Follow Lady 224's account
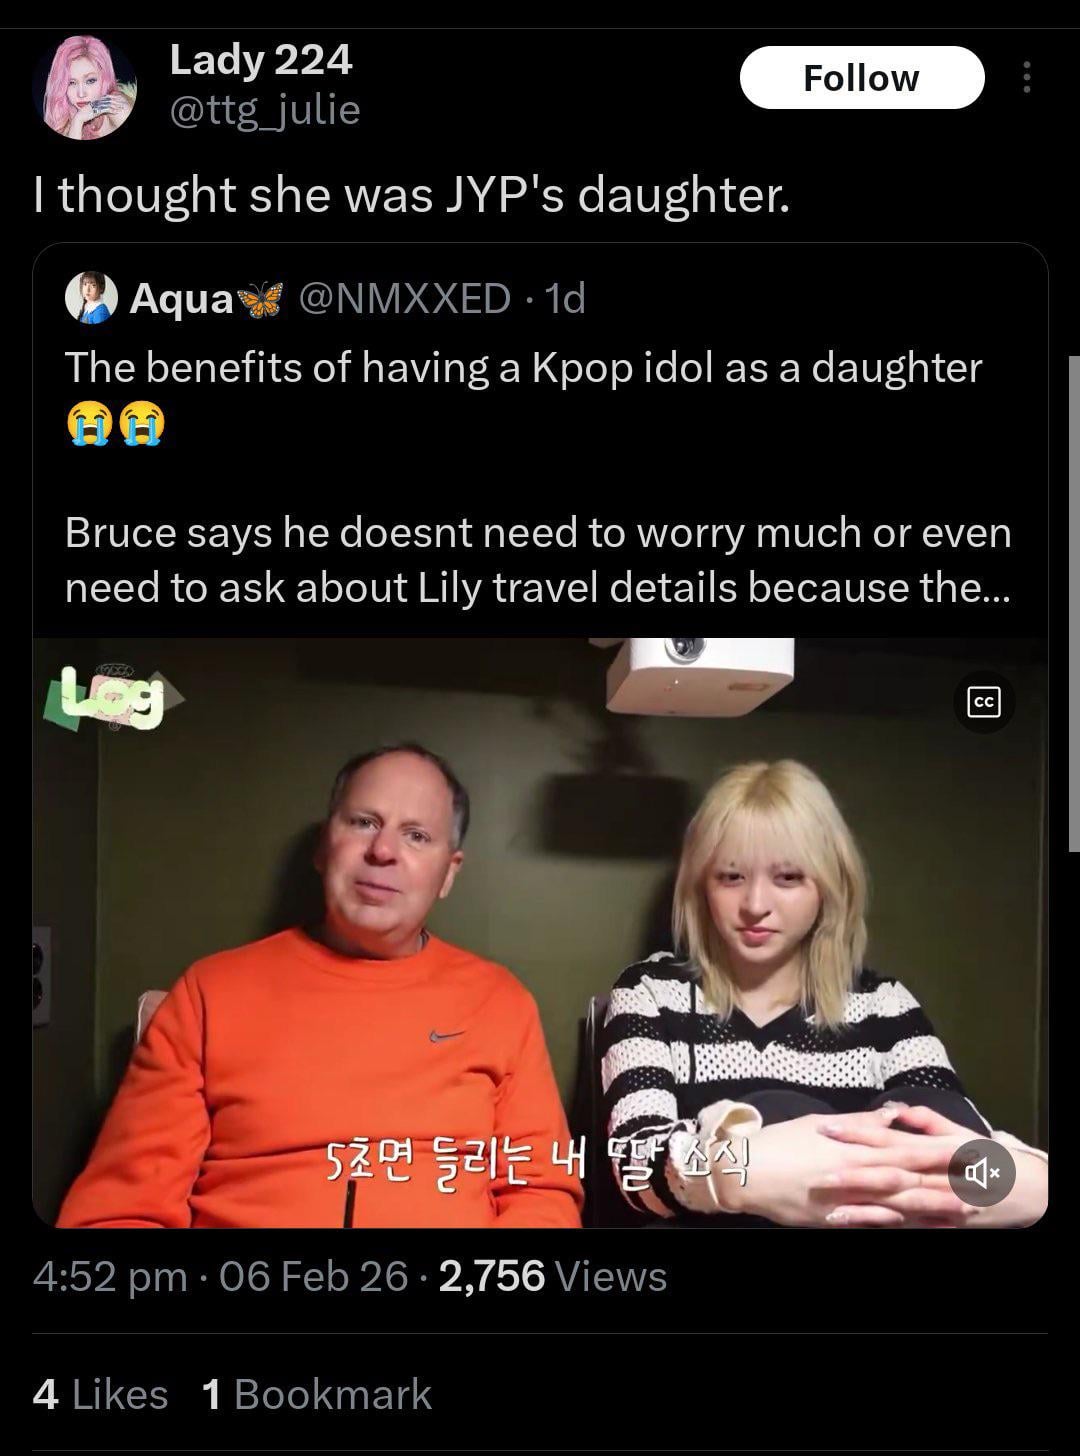The width and height of the screenshot is (1080, 1456). click(x=861, y=78)
